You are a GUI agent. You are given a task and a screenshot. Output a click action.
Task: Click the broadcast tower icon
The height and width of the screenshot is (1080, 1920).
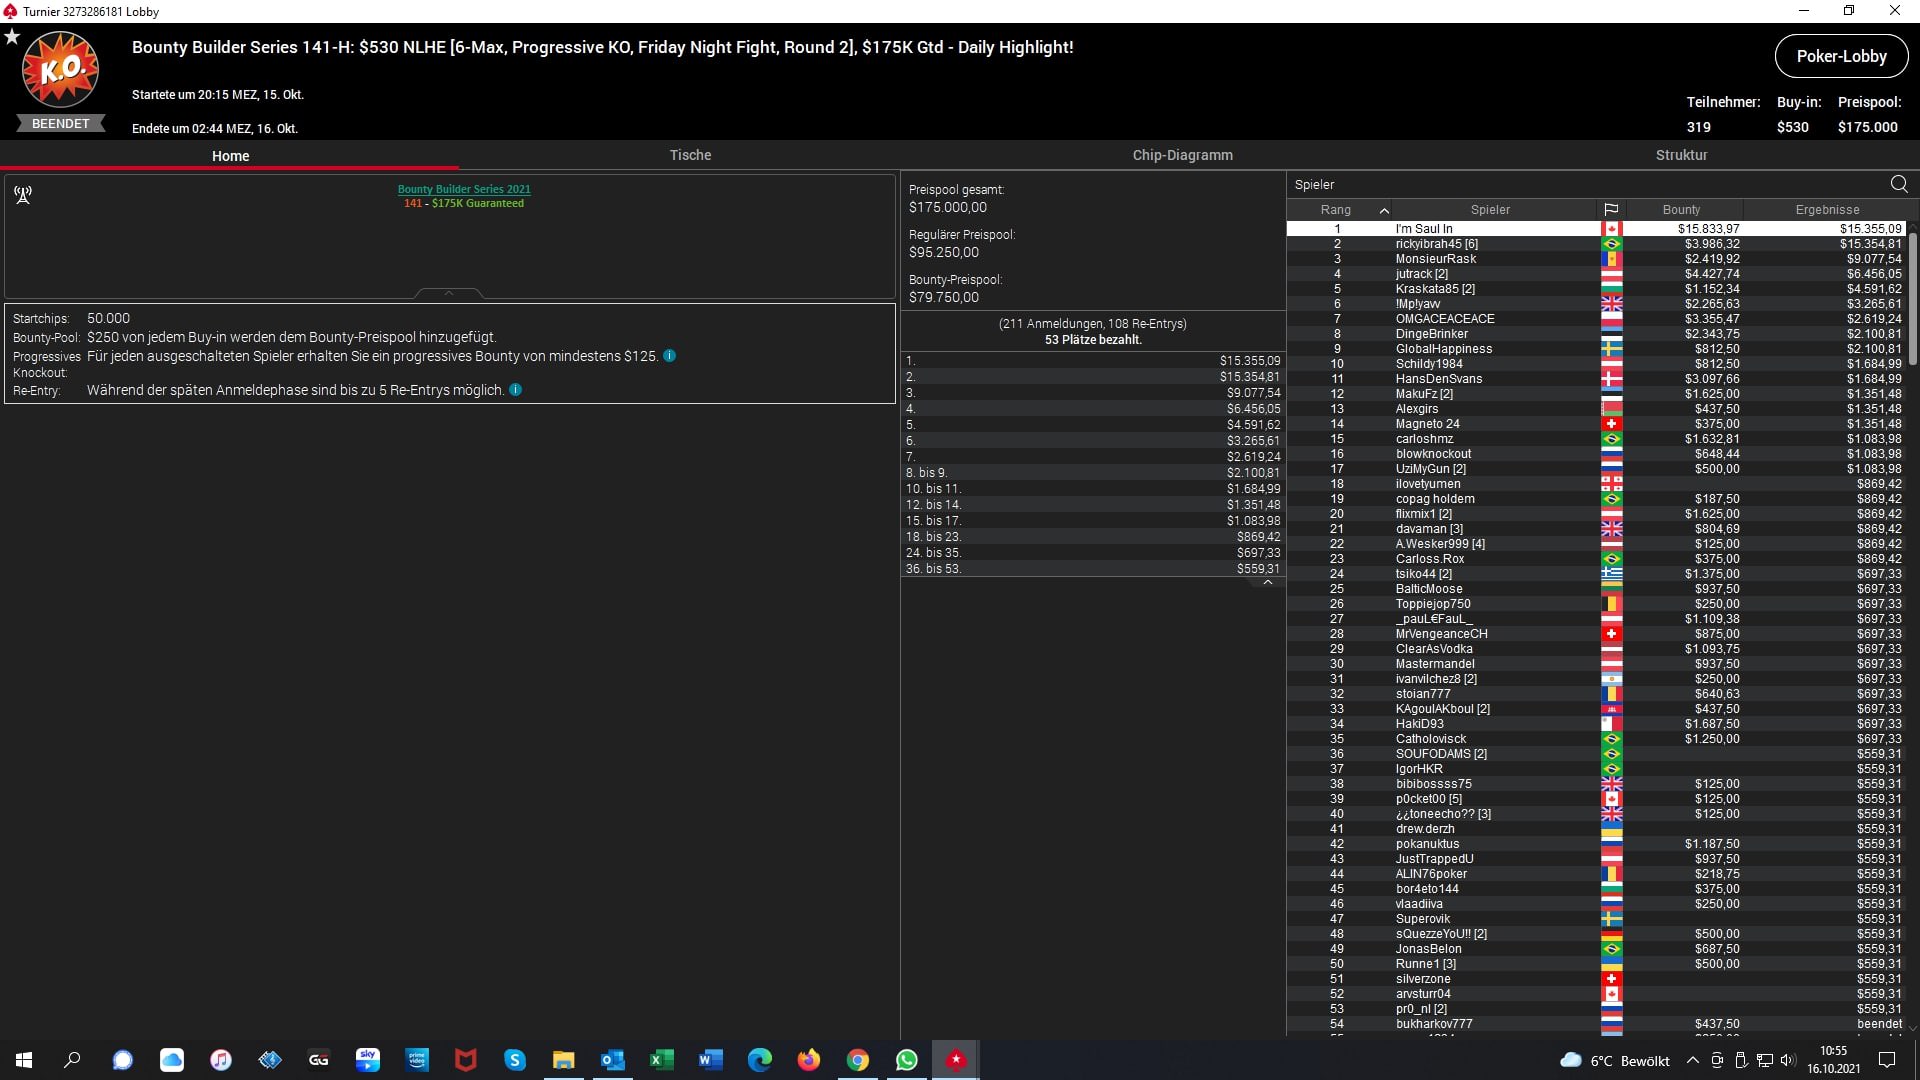[x=23, y=195]
